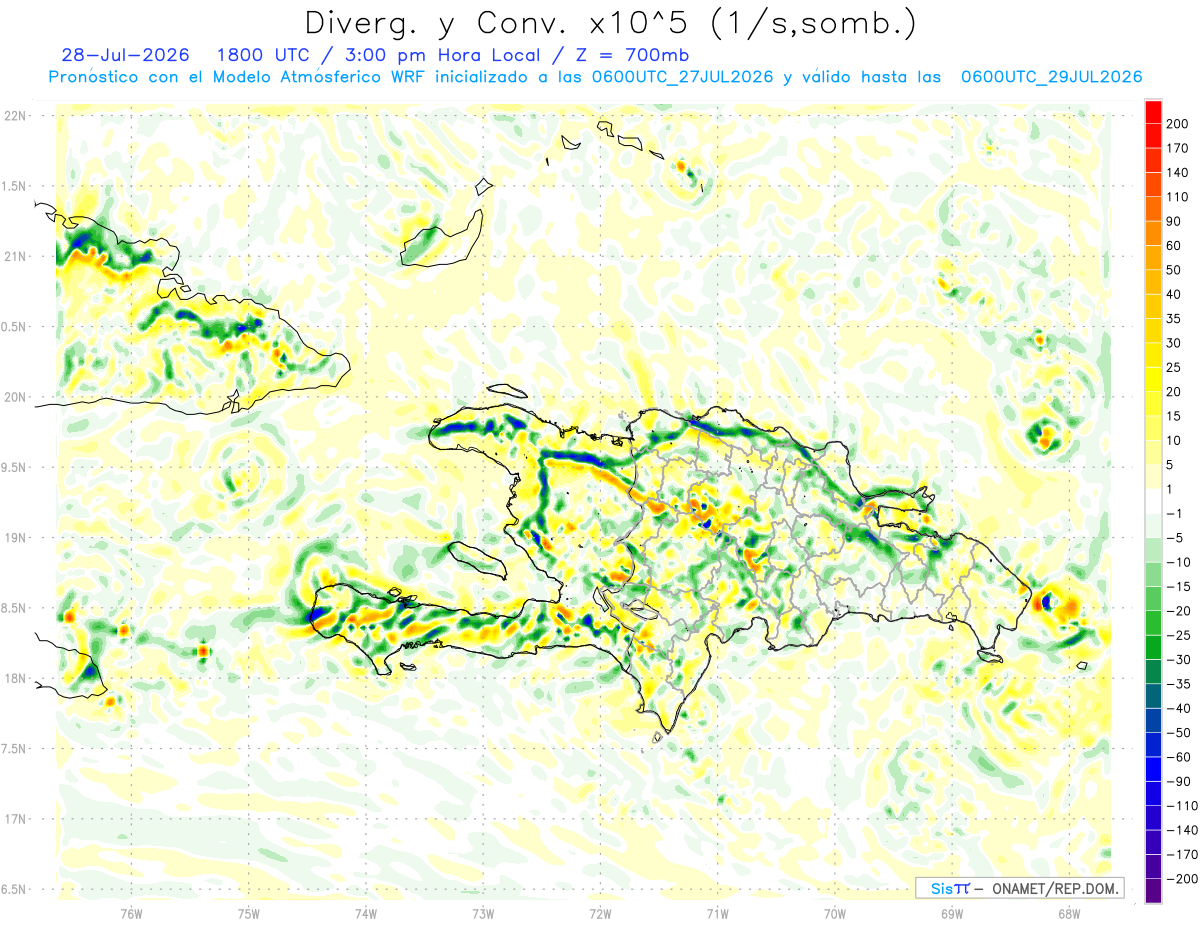The image size is (1200, 927).
Task: Select initialization time '0600UTC_27JUL2026'
Action: click(682, 77)
